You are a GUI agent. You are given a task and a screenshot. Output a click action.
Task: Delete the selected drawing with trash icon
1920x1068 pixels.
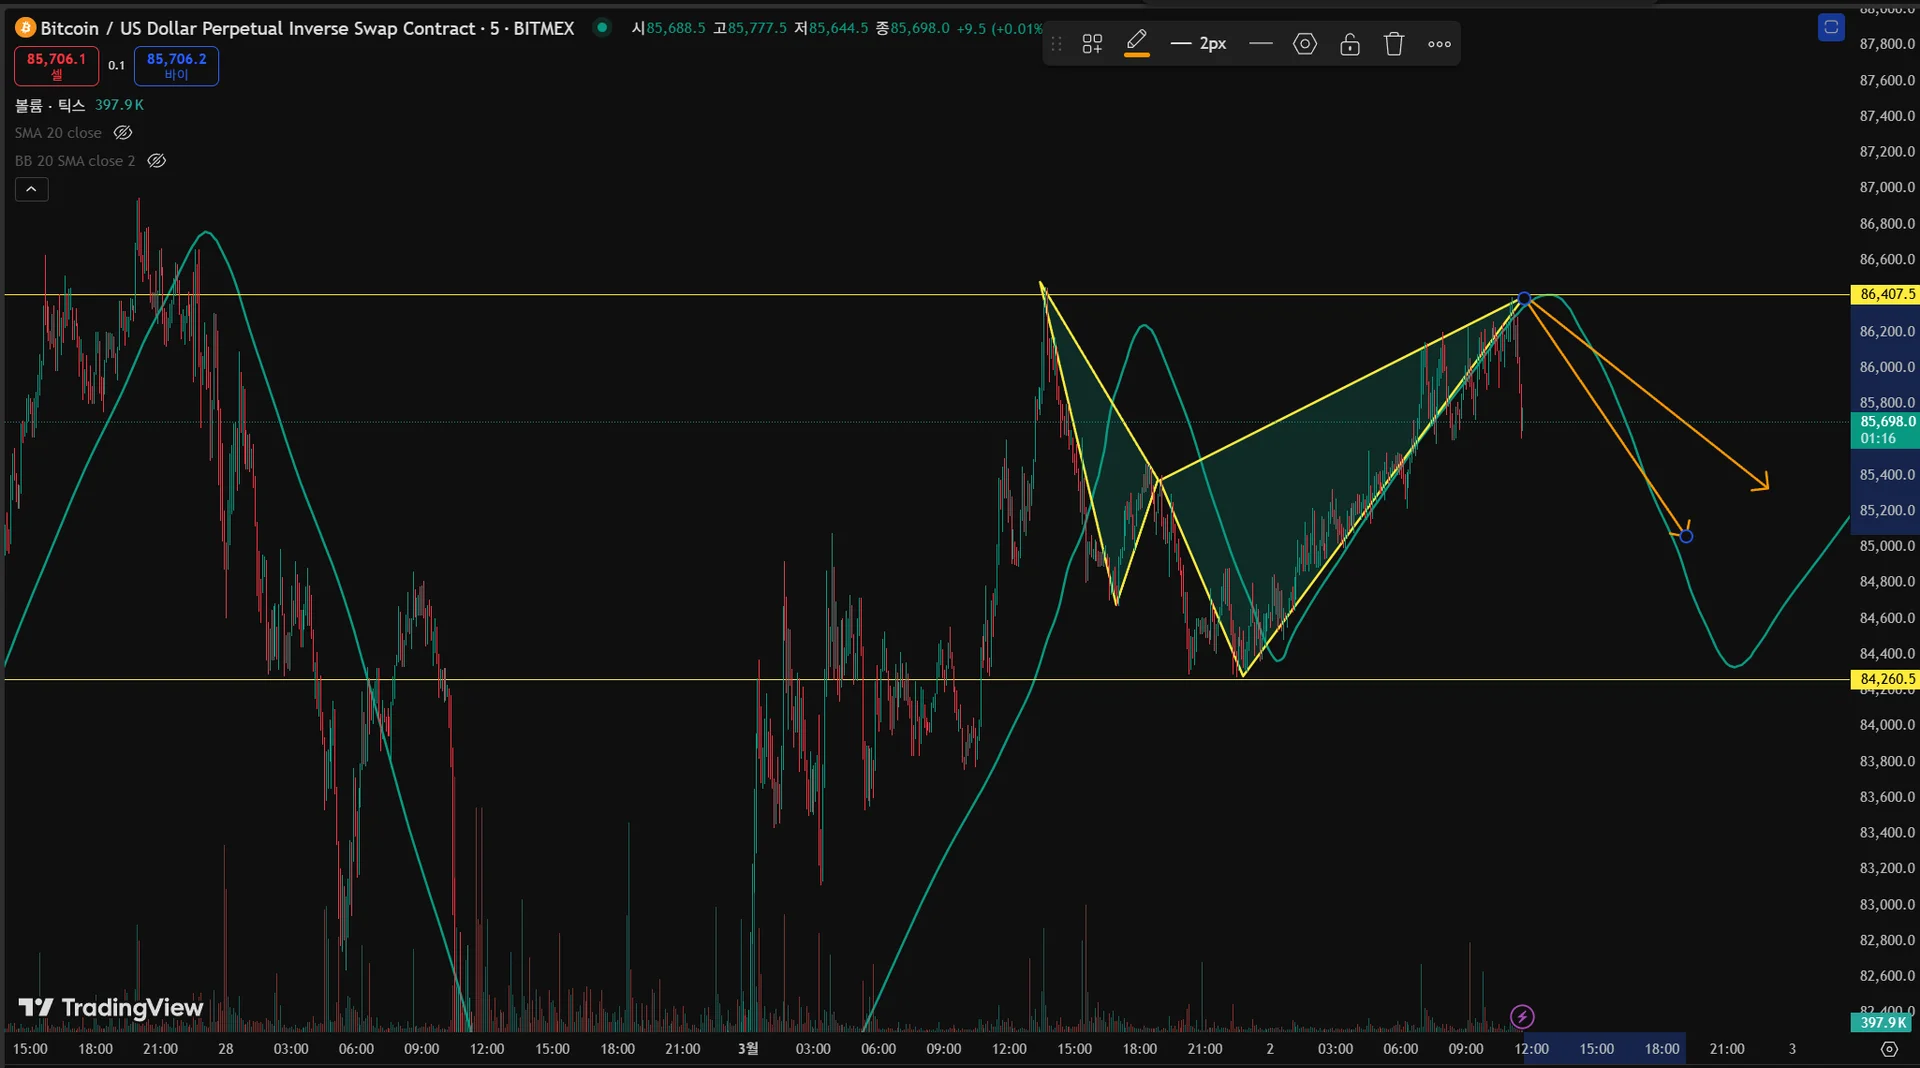pos(1394,44)
